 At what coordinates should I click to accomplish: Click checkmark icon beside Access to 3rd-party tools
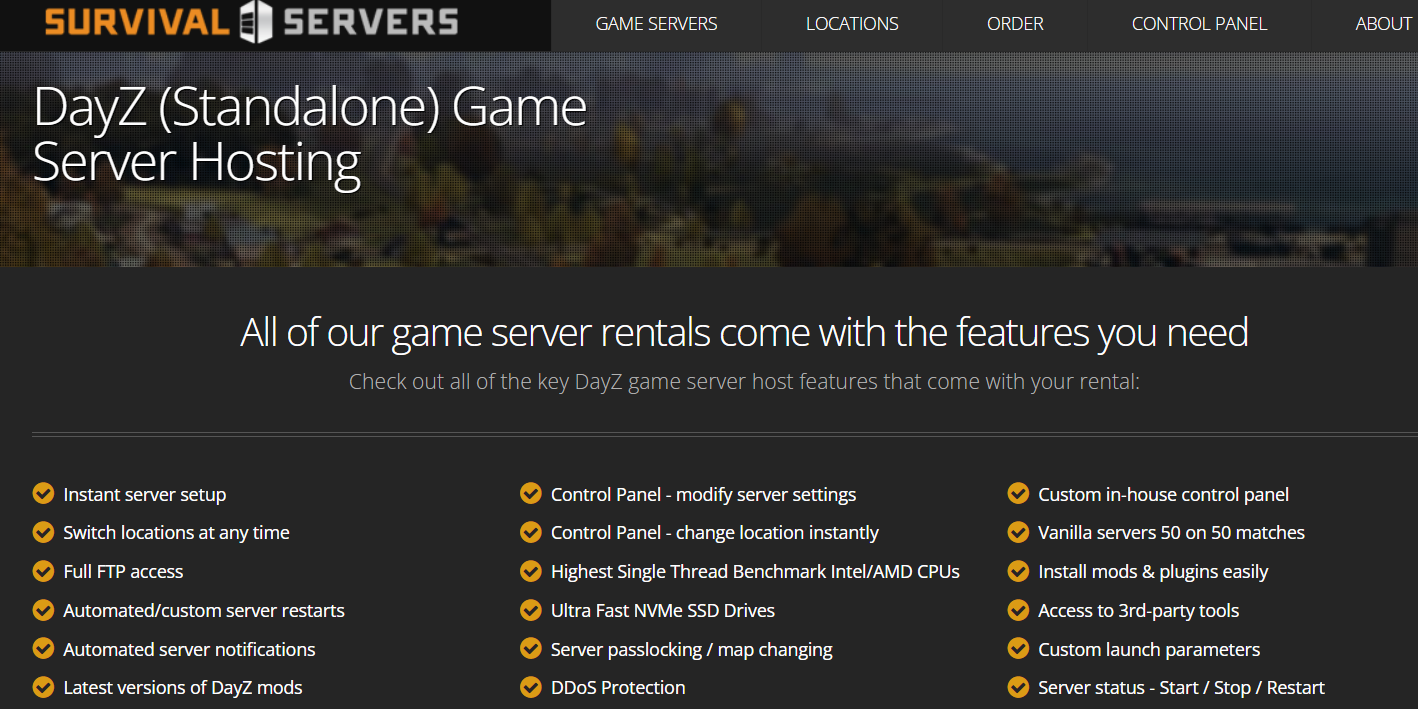point(1018,610)
